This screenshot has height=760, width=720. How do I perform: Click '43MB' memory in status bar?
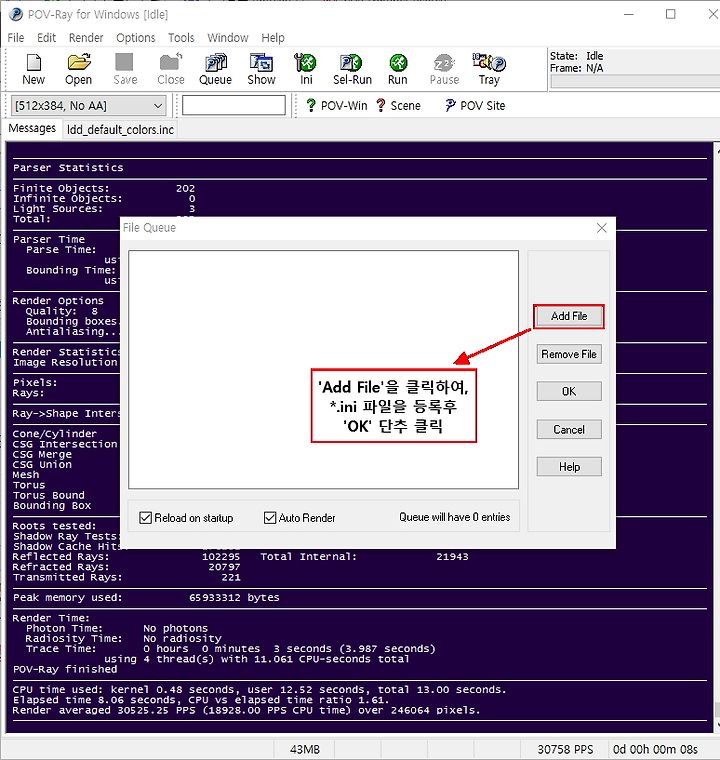pos(304,749)
